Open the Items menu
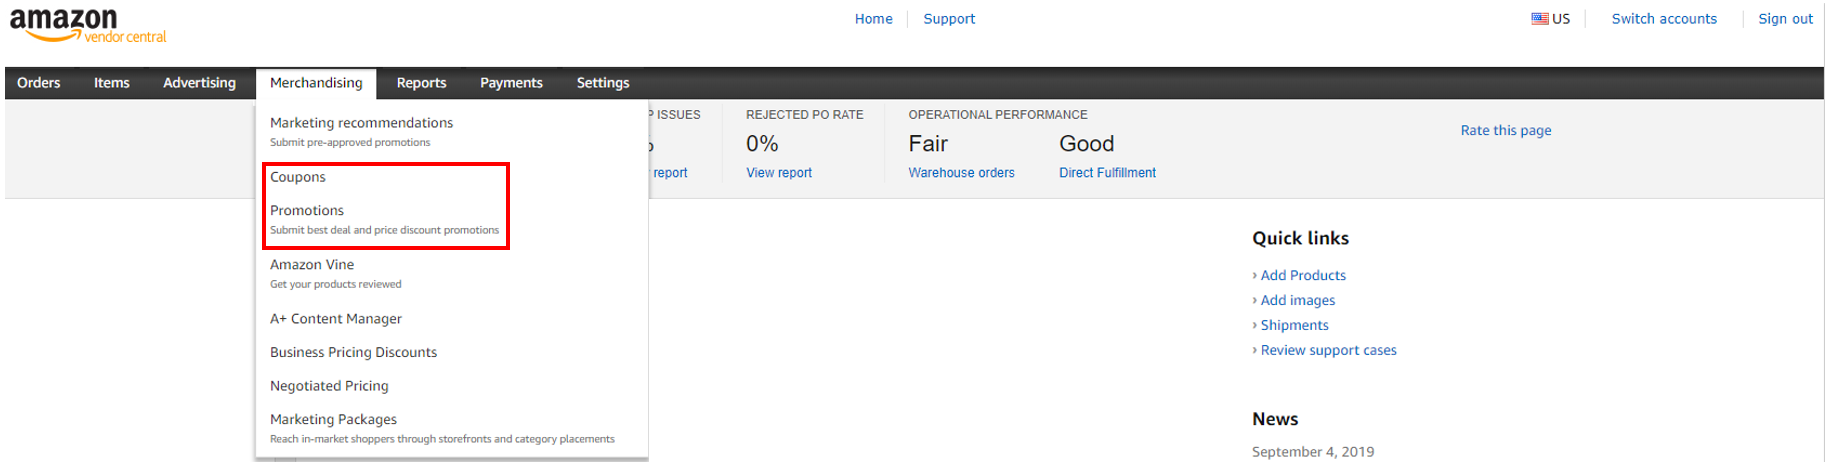The width and height of the screenshot is (1835, 470). pyautogui.click(x=112, y=83)
